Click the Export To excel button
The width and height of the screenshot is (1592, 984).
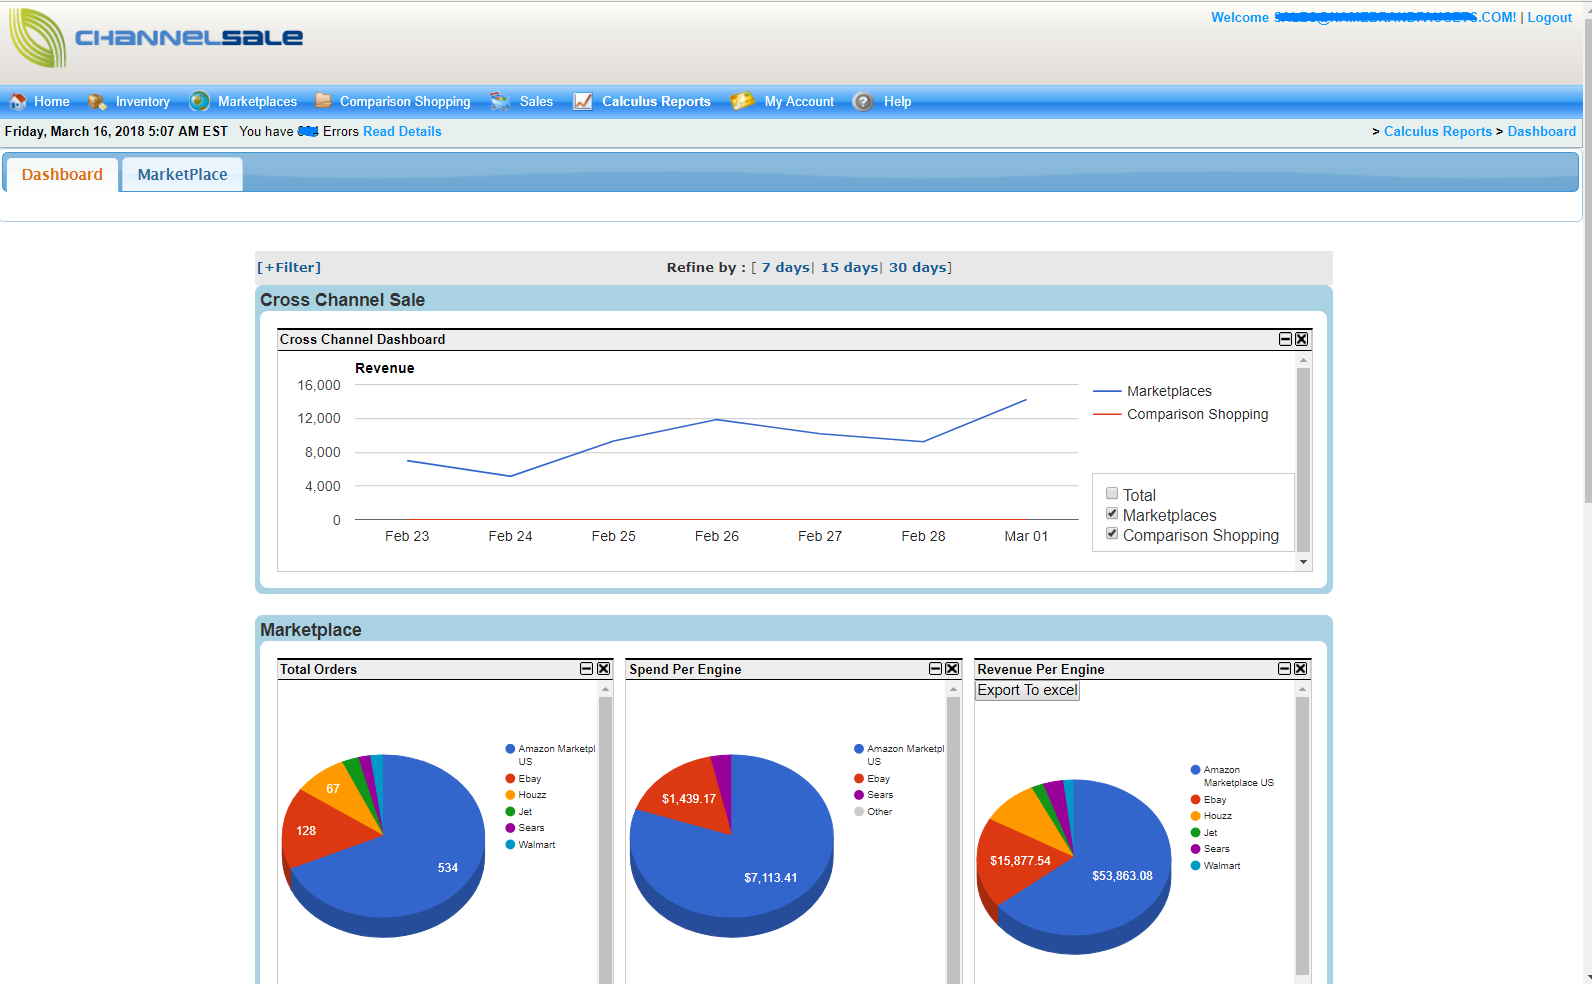pyautogui.click(x=1027, y=691)
